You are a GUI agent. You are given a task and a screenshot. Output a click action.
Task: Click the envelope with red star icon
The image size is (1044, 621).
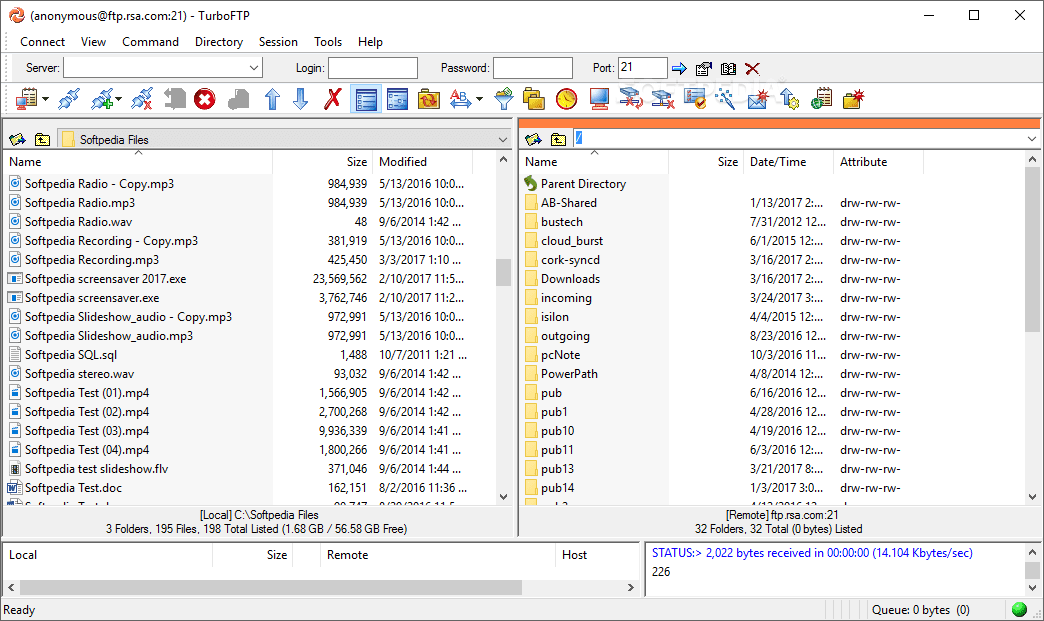point(758,100)
